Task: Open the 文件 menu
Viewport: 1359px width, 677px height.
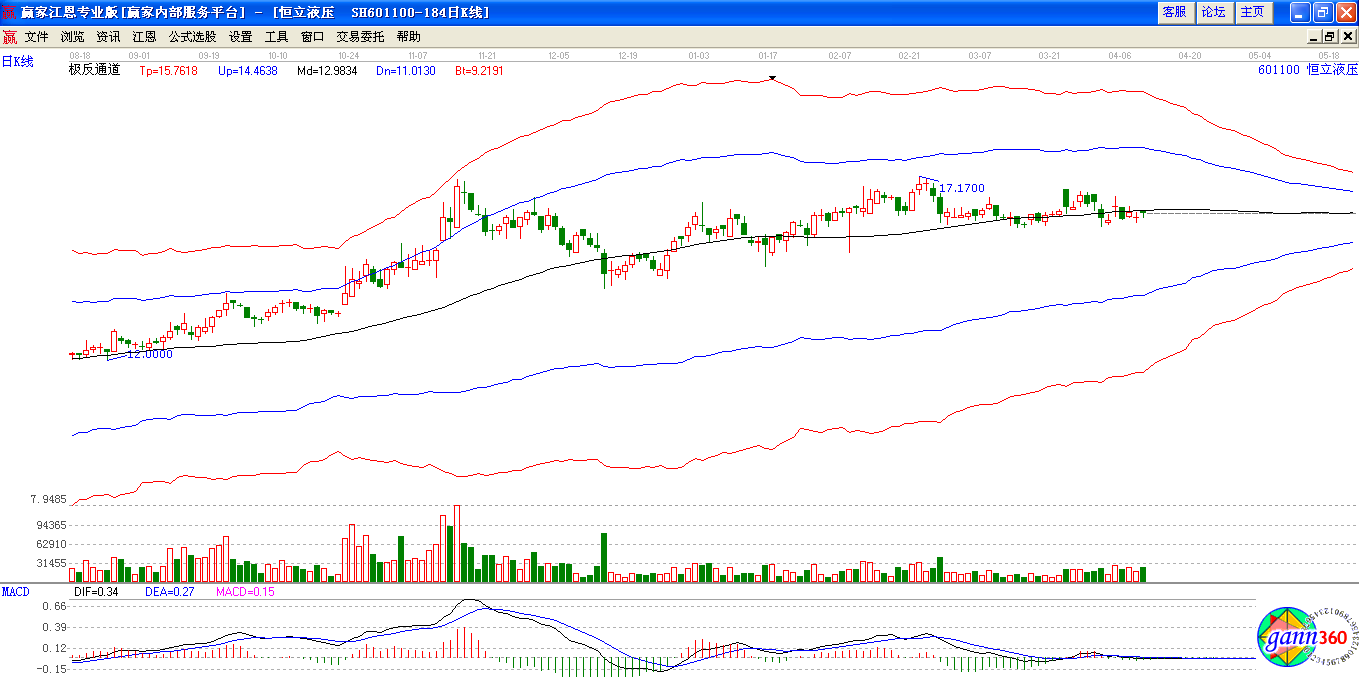Action: (x=37, y=37)
